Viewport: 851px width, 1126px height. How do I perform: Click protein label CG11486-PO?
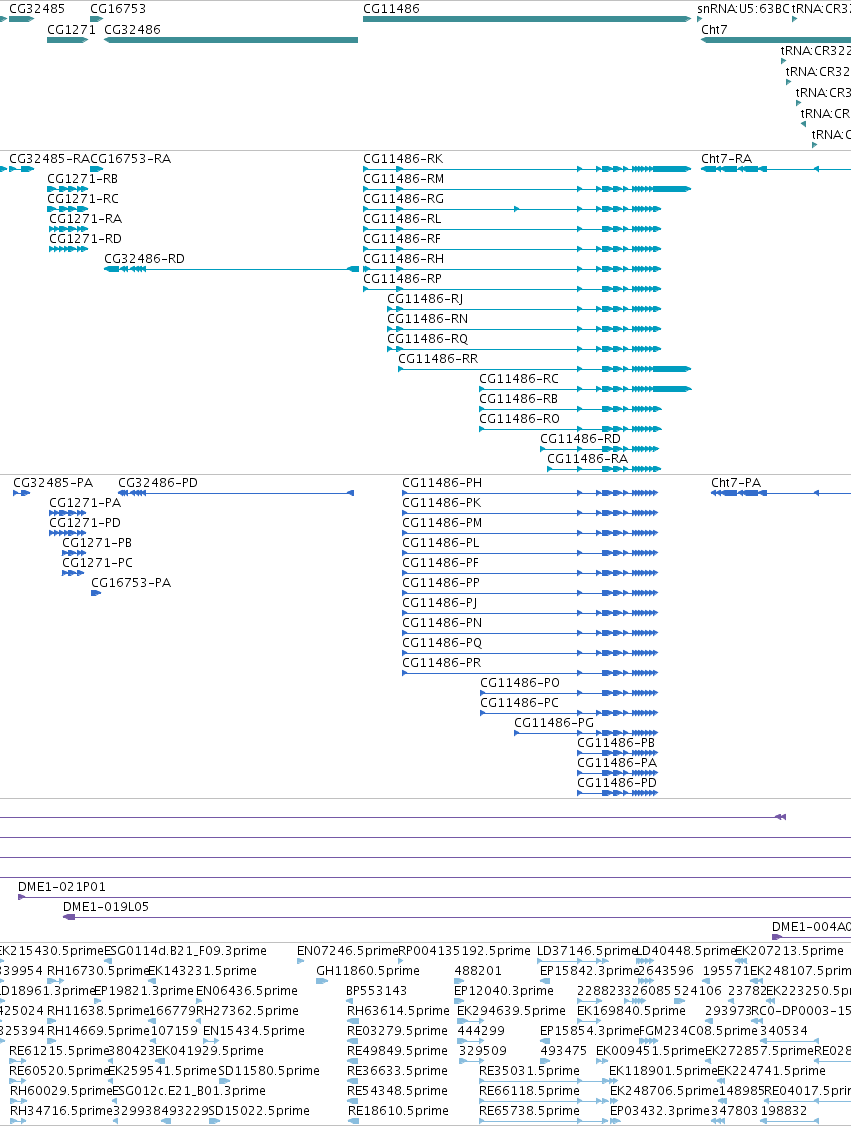click(520, 683)
